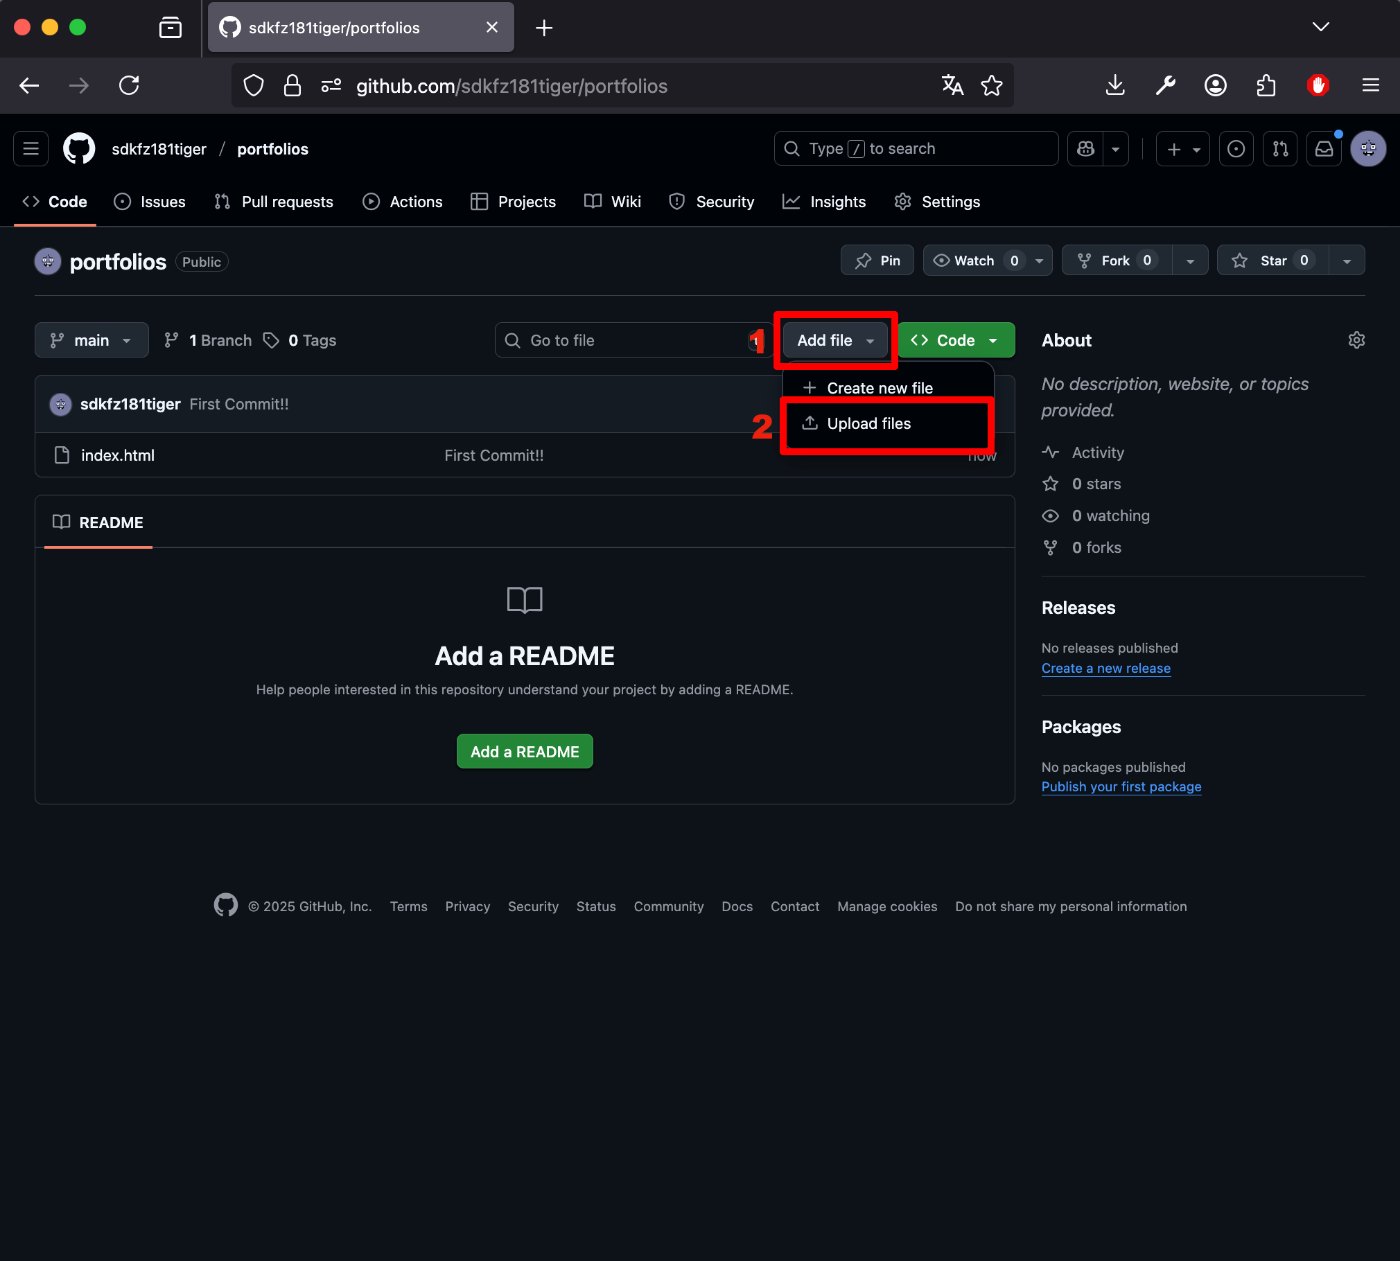Viewport: 1400px width, 1261px height.
Task: Pin the portfolios repository
Action: [x=877, y=261]
